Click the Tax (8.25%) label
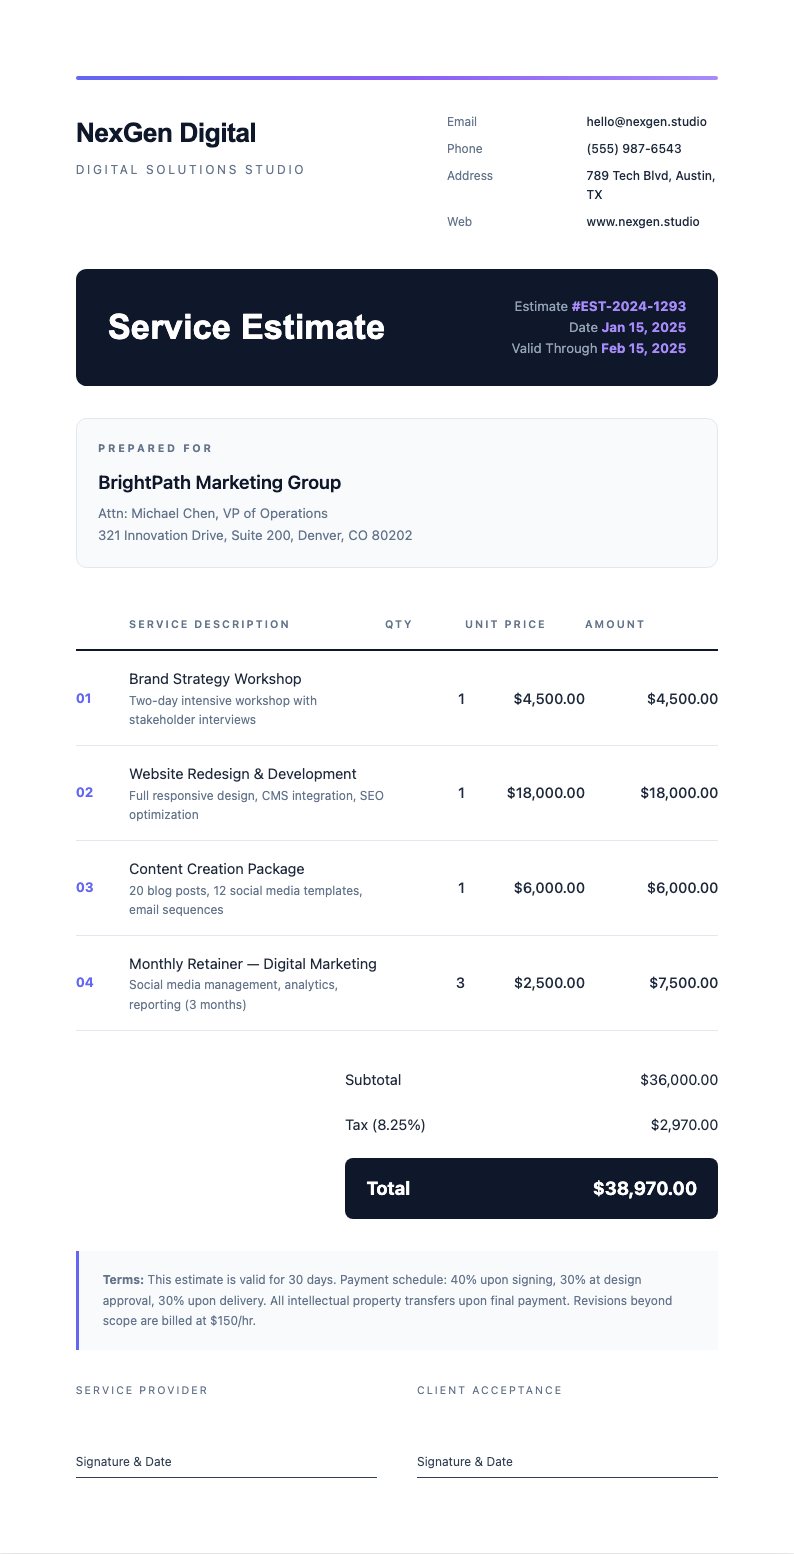 click(x=385, y=1125)
